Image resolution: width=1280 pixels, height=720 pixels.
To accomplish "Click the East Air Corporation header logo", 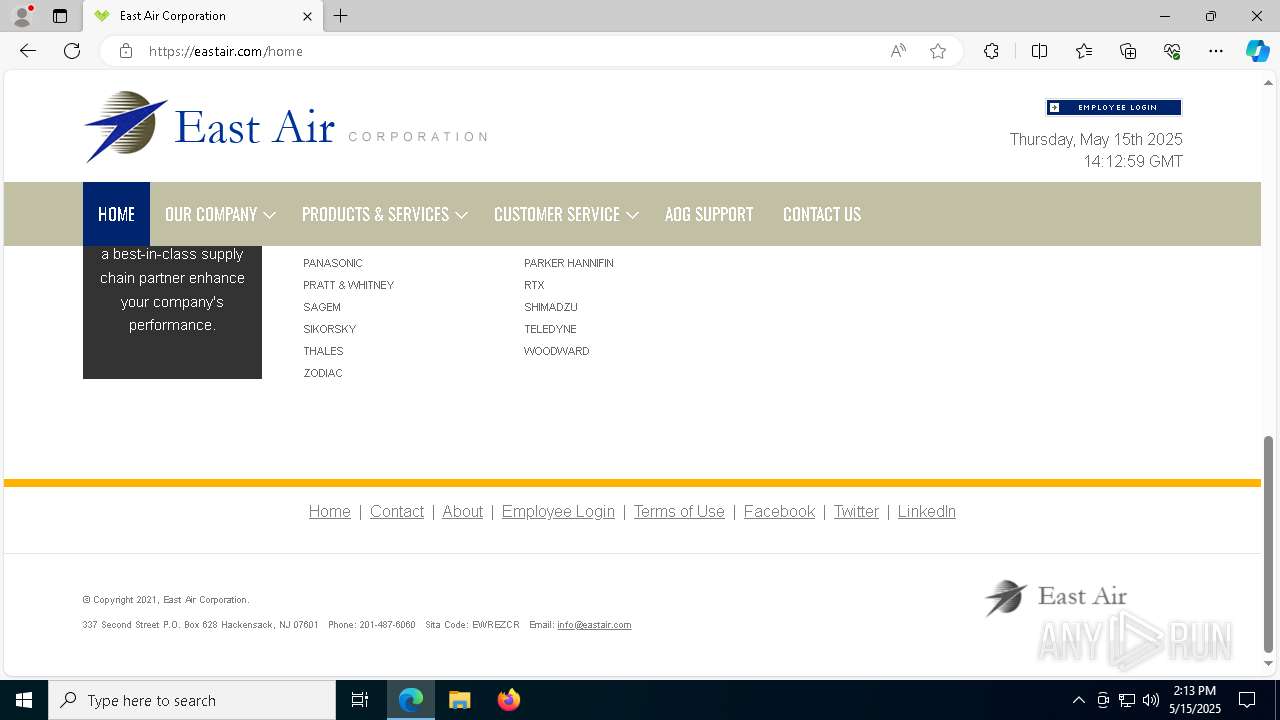I will tap(285, 127).
